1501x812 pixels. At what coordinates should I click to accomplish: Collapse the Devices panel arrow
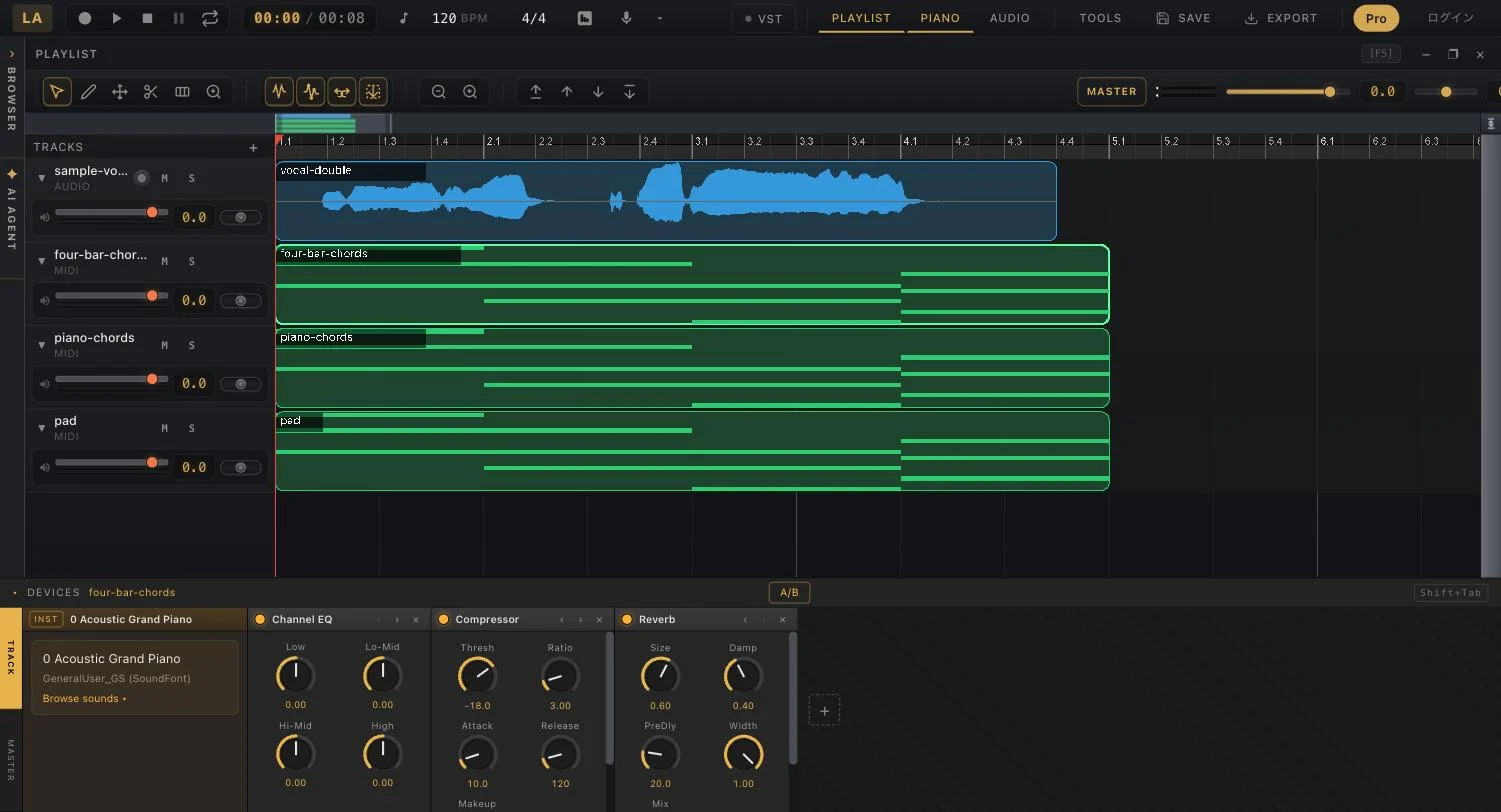pos(15,593)
